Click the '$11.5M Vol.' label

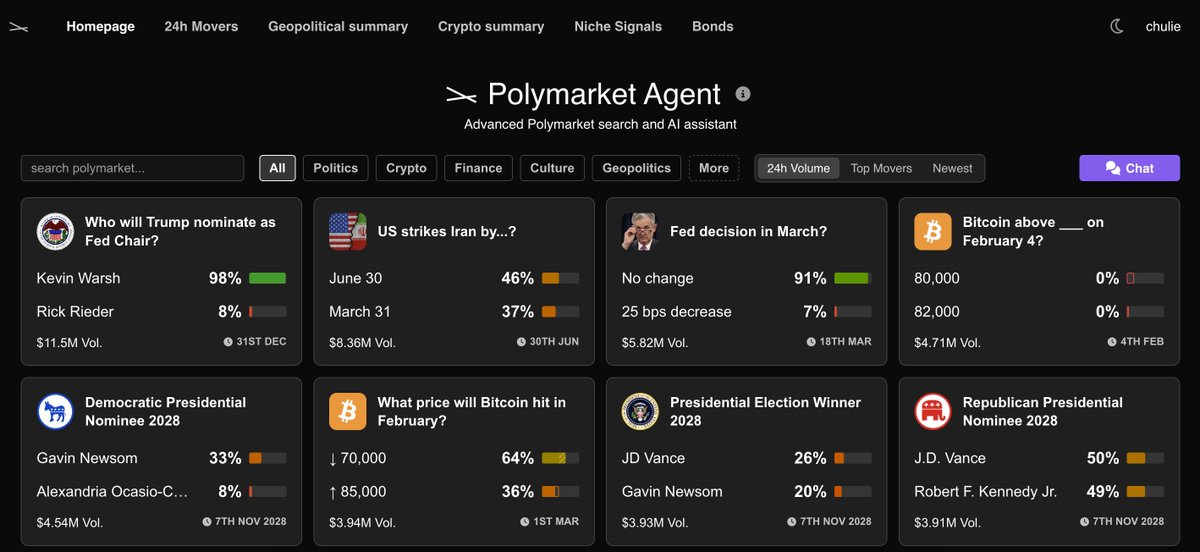point(69,342)
